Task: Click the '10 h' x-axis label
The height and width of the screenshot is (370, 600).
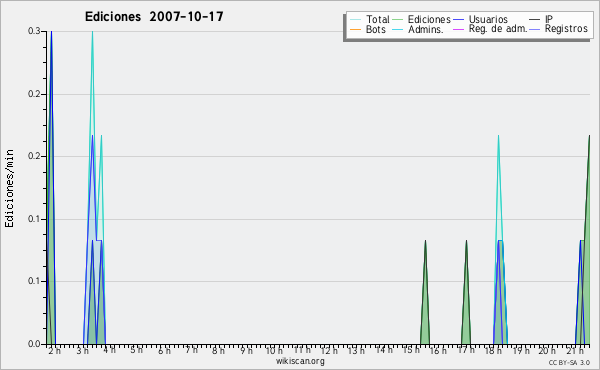Action: (274, 351)
